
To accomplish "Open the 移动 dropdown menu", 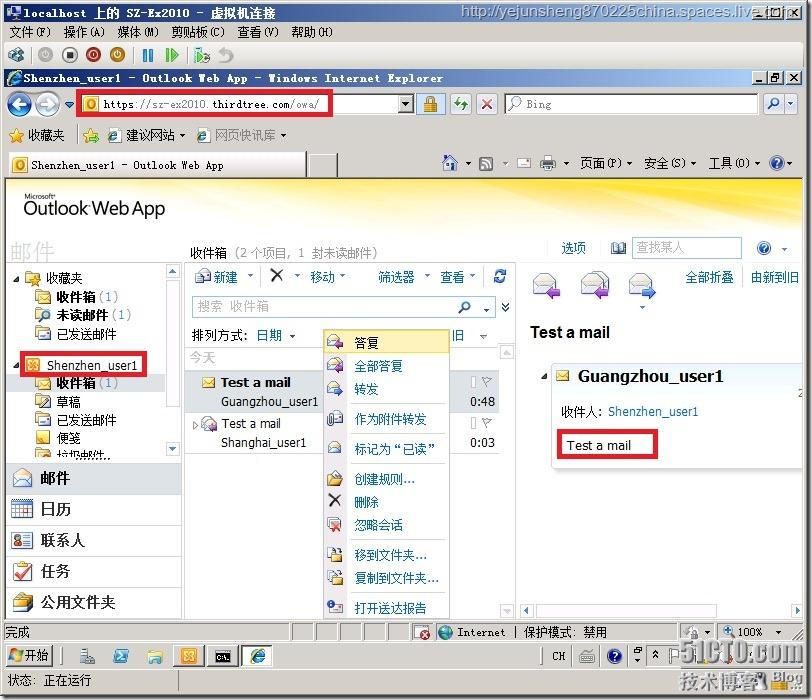I will pos(327,277).
